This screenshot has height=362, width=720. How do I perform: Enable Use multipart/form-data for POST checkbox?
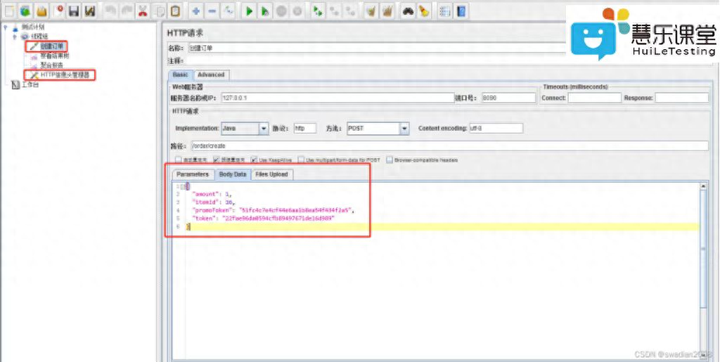(301, 160)
